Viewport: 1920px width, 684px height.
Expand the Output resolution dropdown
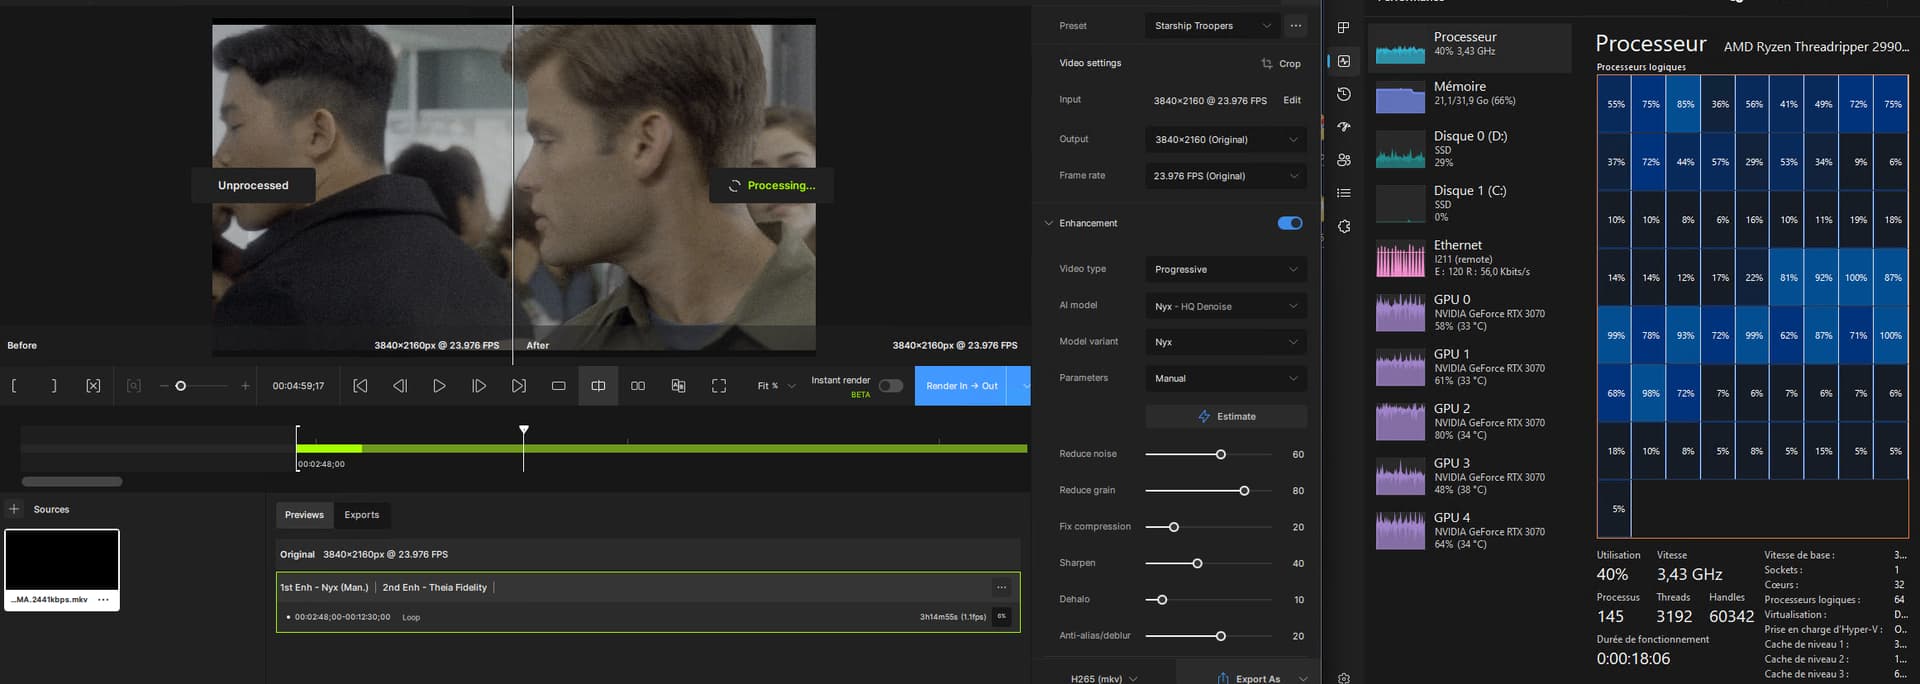(1225, 140)
